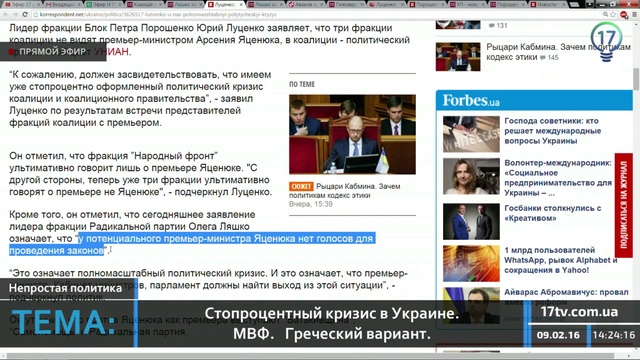
Task: Click the Forbes.ua logo header
Action: (x=471, y=100)
